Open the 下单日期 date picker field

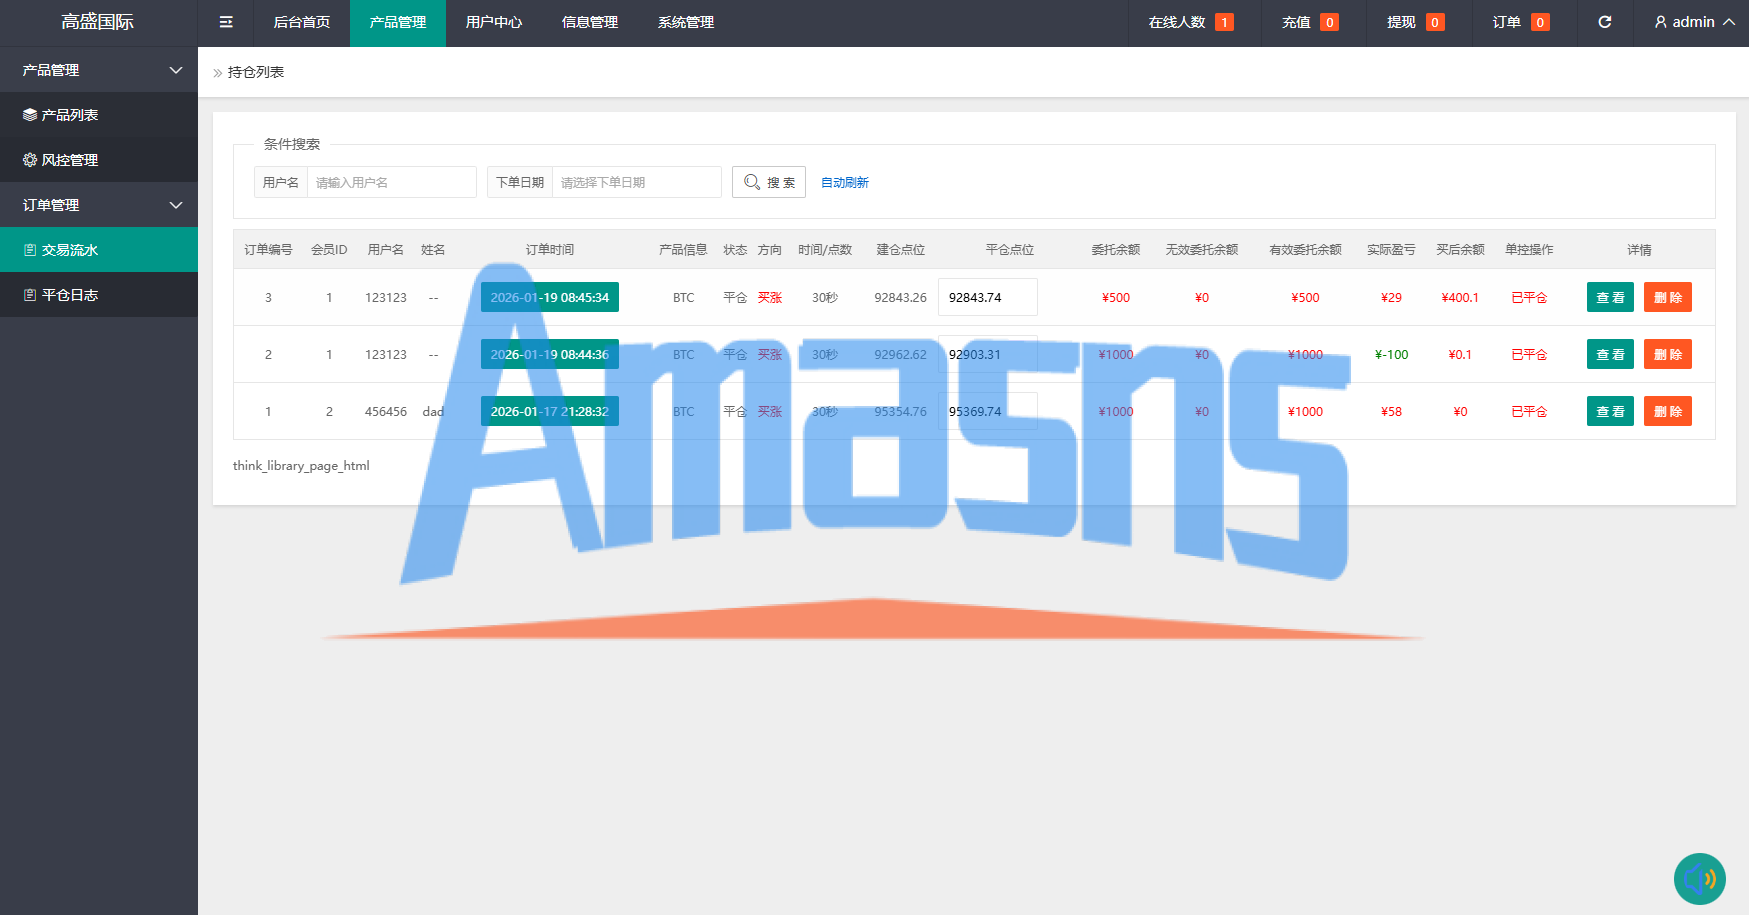click(636, 182)
